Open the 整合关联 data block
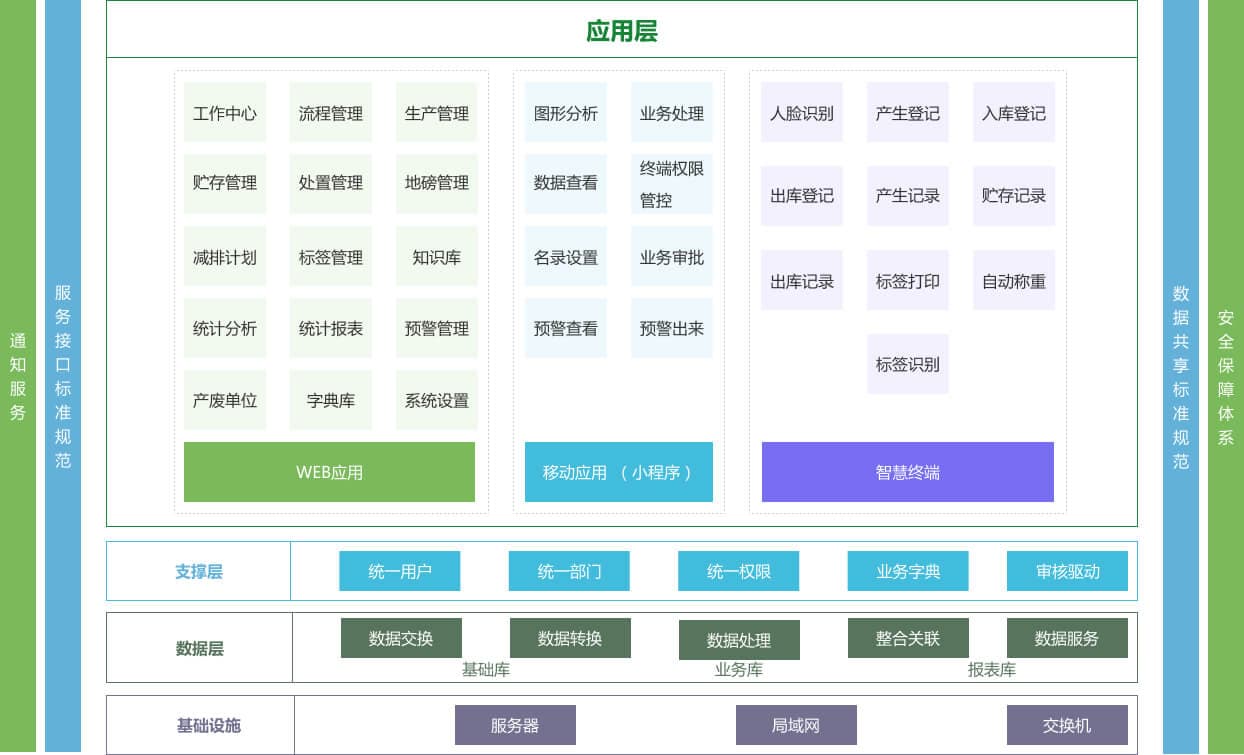Image resolution: width=1244 pixels, height=755 pixels. (x=907, y=638)
